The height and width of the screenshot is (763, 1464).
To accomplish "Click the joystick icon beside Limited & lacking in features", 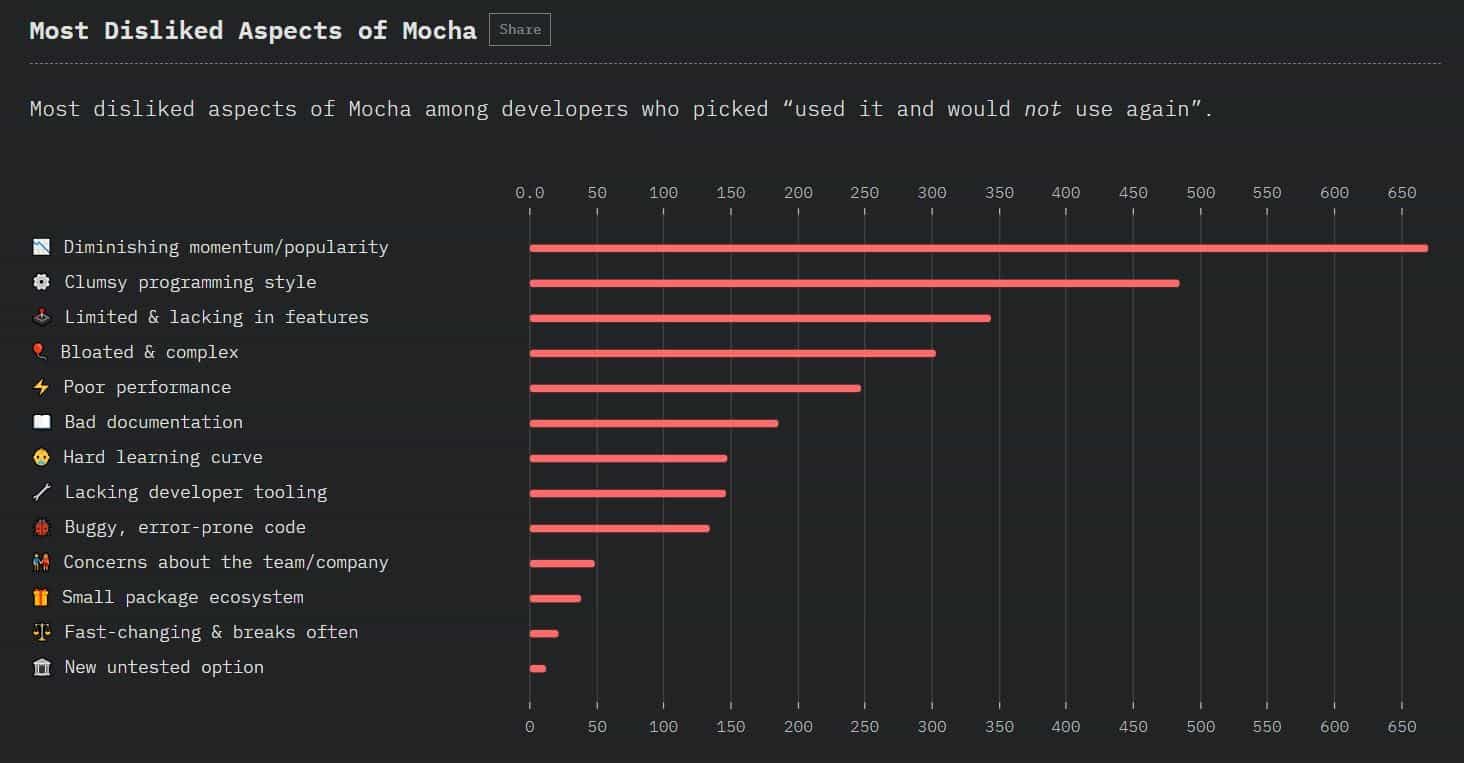I will pos(41,317).
